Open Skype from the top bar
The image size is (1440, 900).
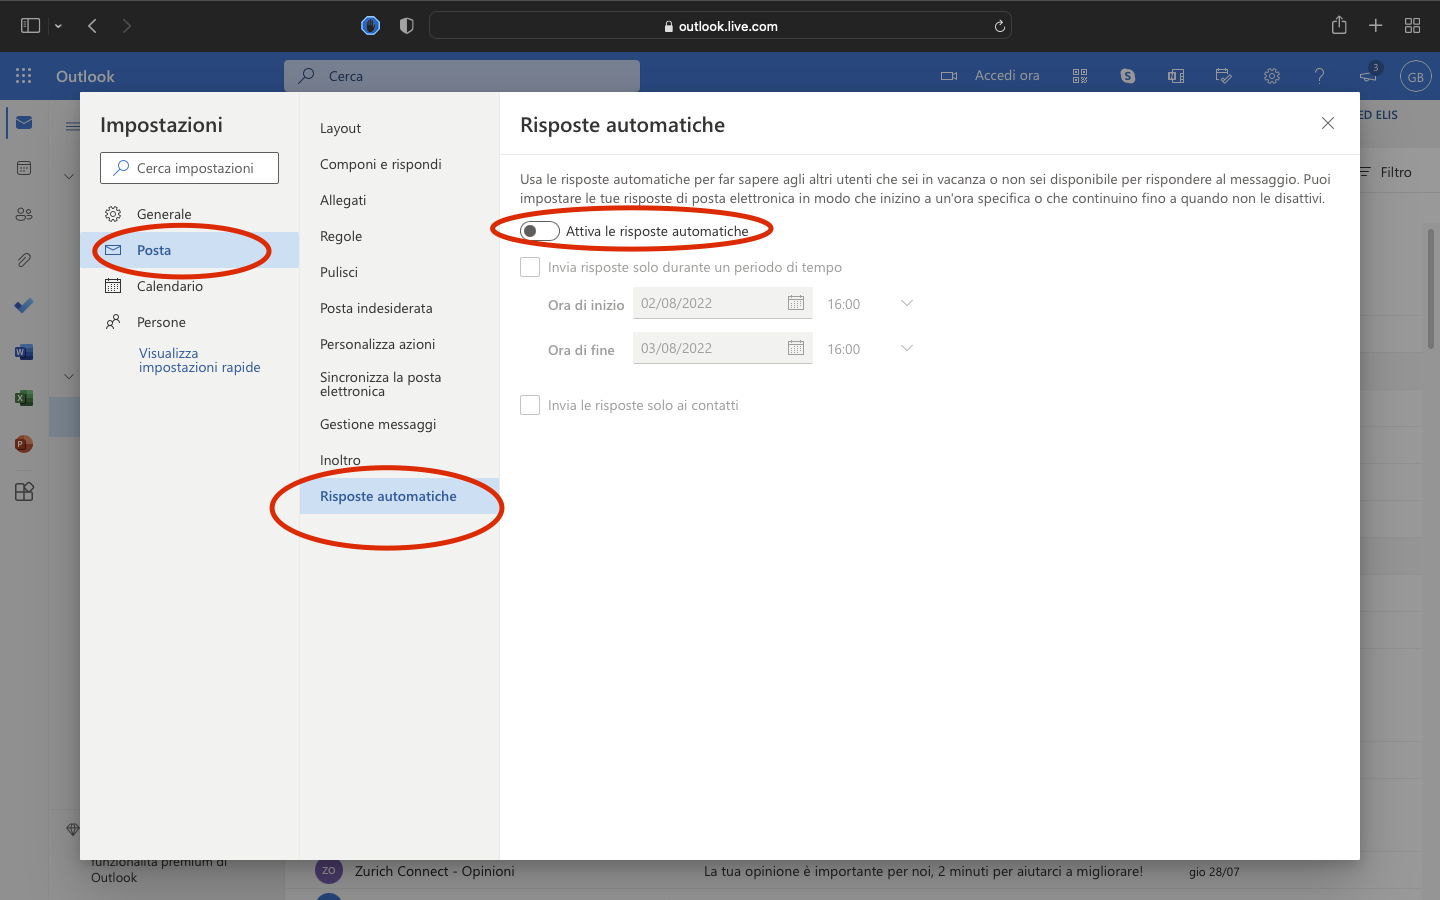point(1127,75)
